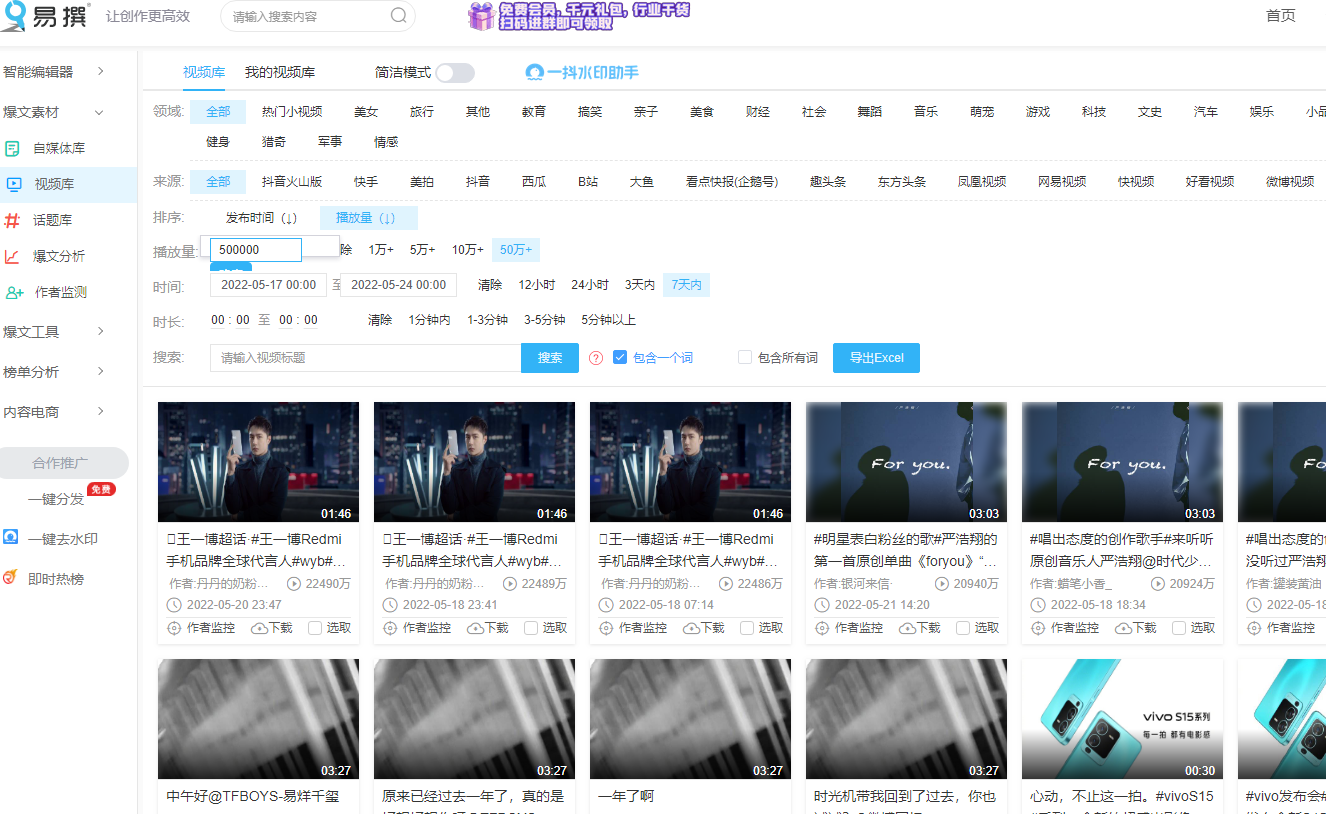Screen dimensions: 1326x814
Task: Open the 话题库 hash icon
Action: coord(13,220)
